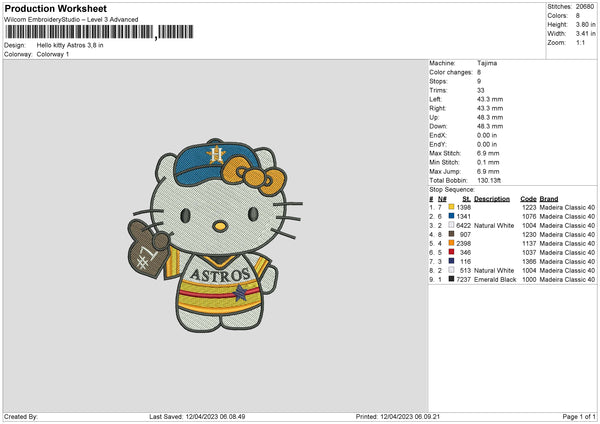Click the 'Up:' measurement label
The width and height of the screenshot is (600, 424).
tap(434, 117)
